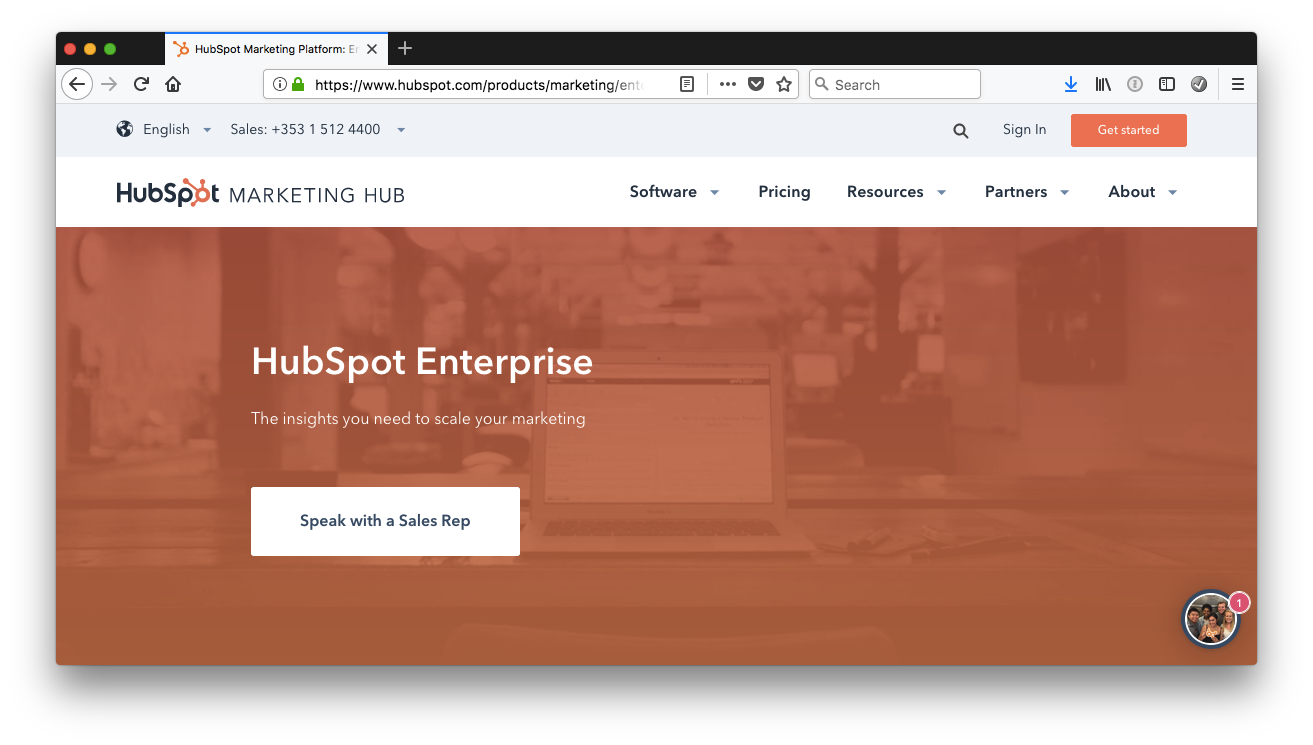The width and height of the screenshot is (1313, 745).
Task: Open page actions three-dot menu
Action: 728,84
